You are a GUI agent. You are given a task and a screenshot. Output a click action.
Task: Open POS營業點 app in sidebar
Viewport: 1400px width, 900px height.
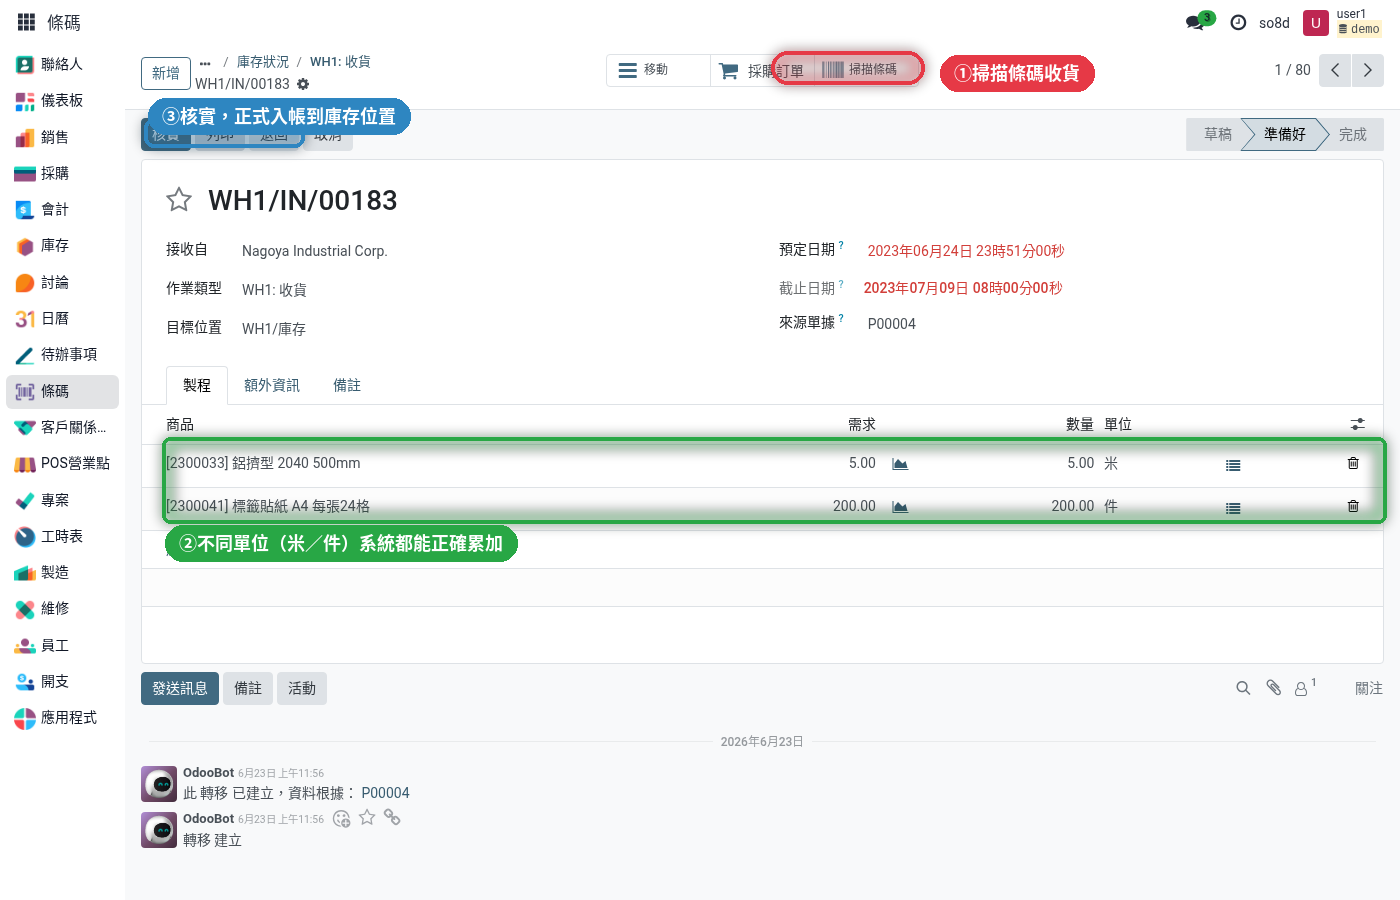62,463
